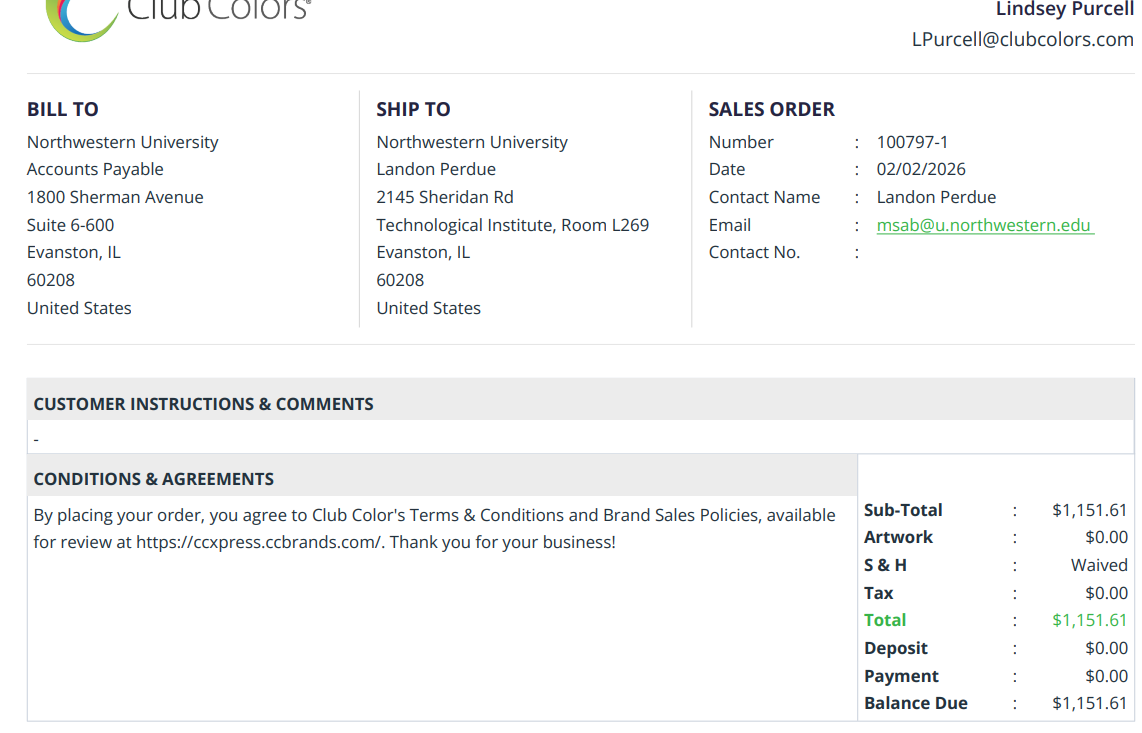Click the Club Colors logo
Screen dimensions: 1142x733
178,18
